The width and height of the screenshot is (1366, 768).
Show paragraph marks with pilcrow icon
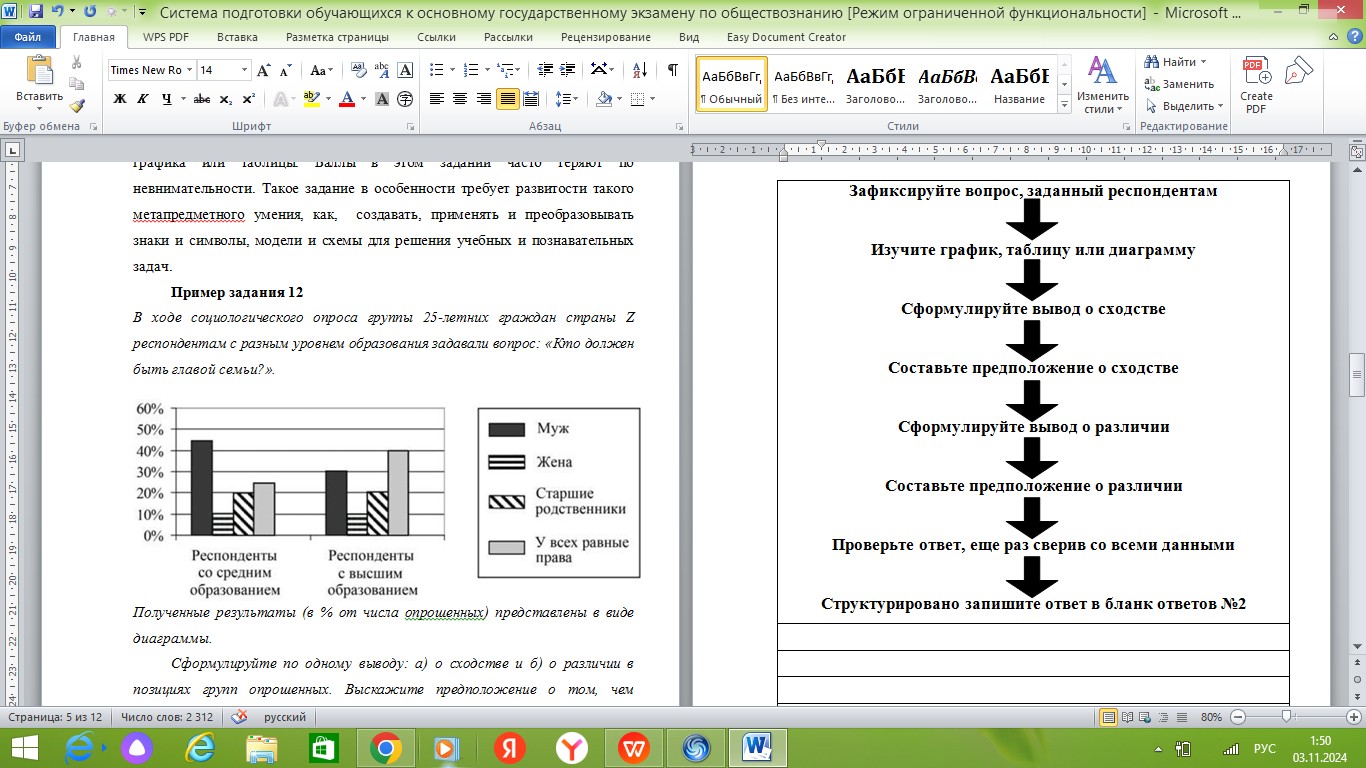tap(672, 70)
